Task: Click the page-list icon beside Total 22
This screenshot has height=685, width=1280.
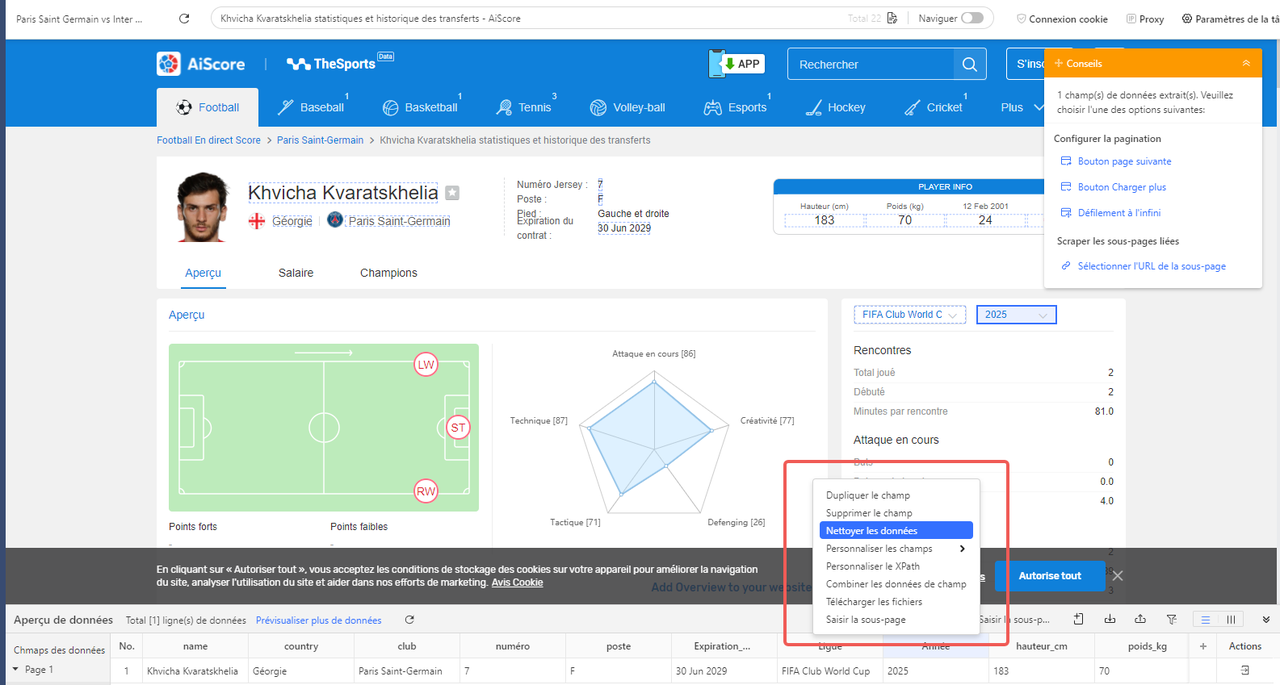Action: tap(891, 19)
